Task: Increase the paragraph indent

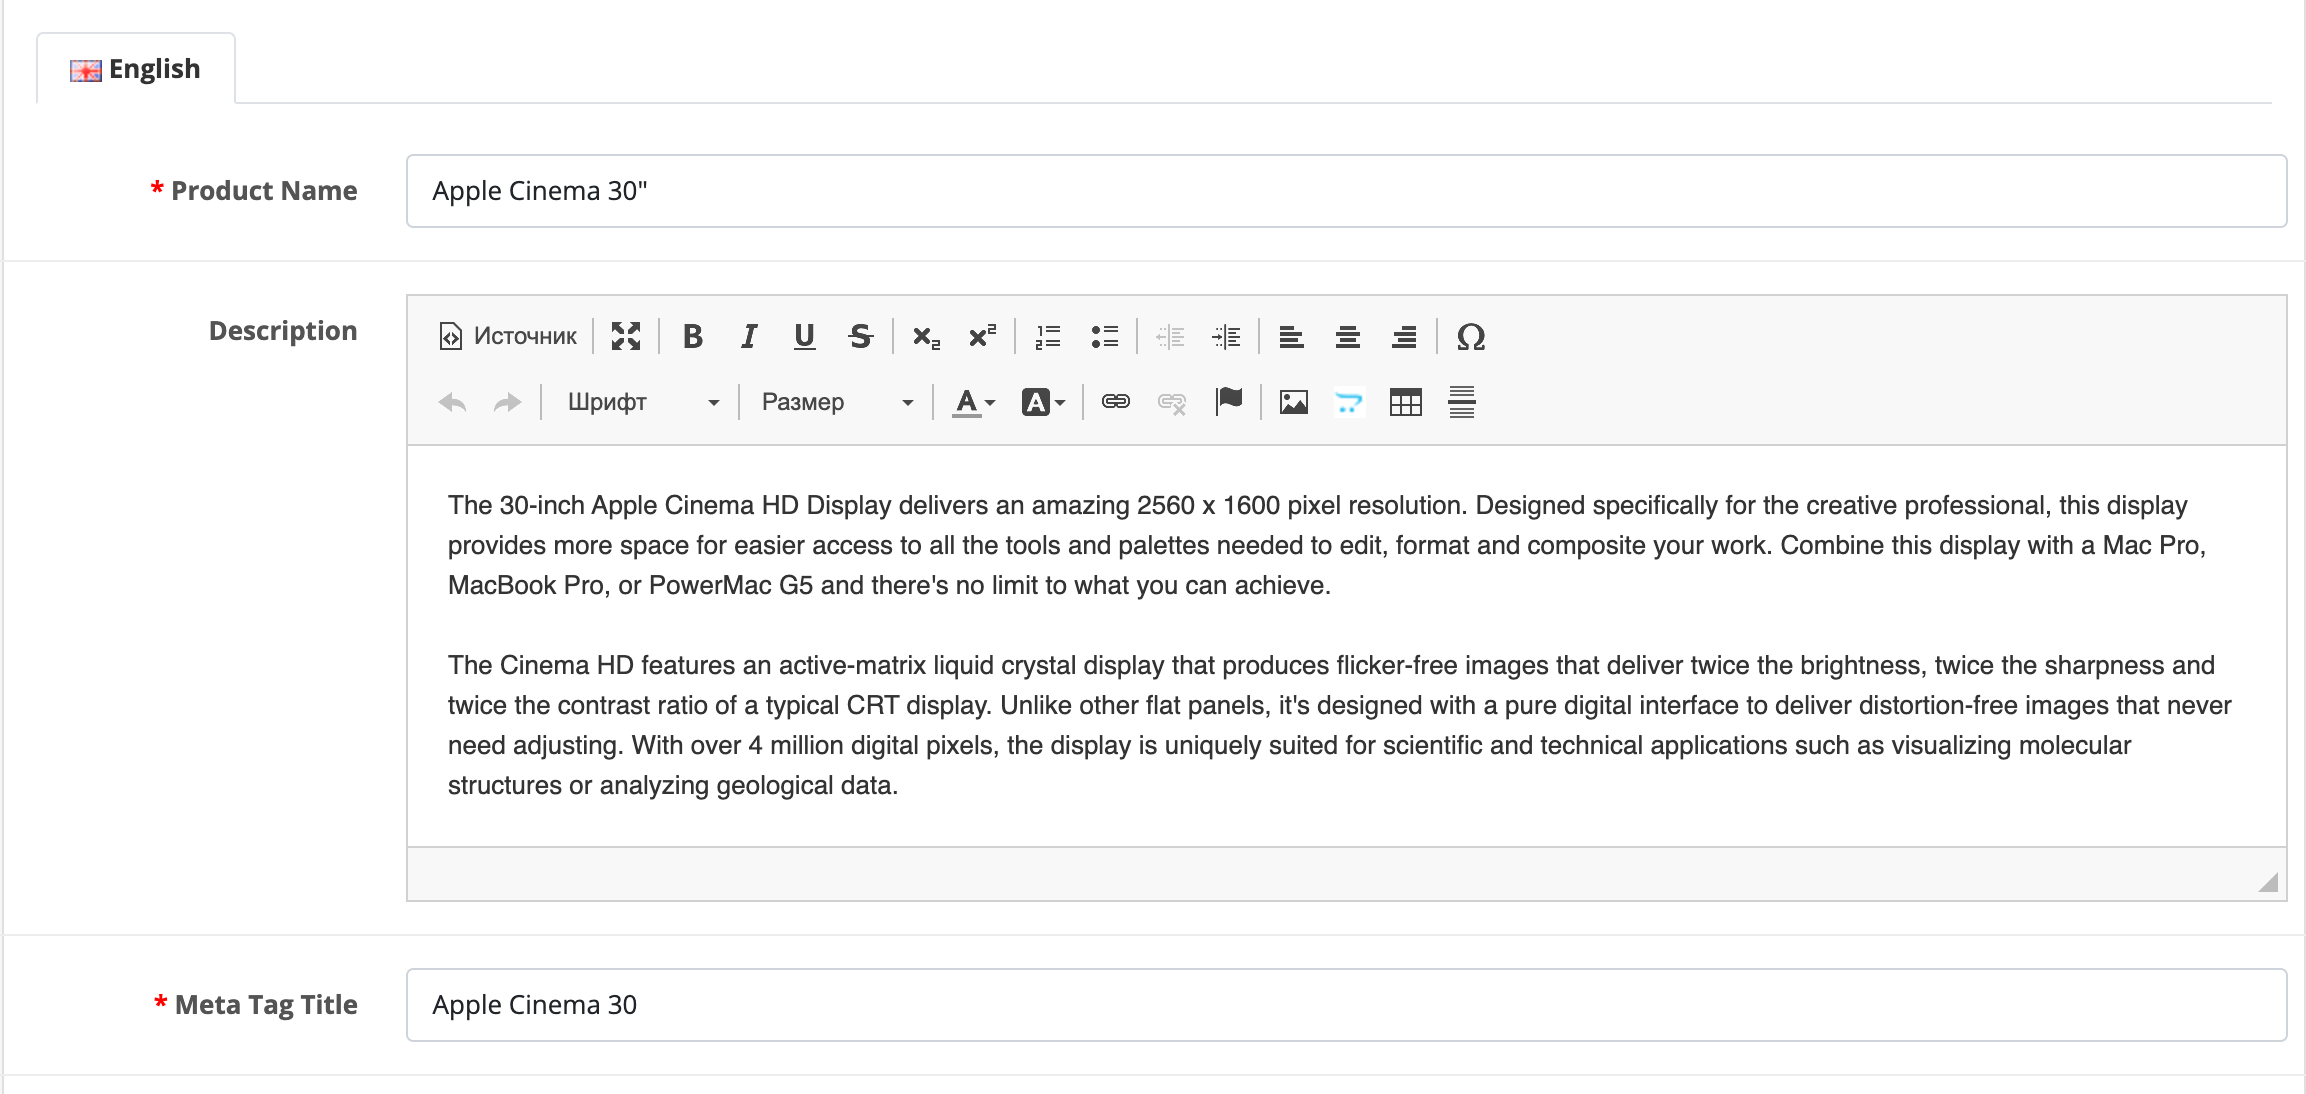Action: pyautogui.click(x=1226, y=336)
